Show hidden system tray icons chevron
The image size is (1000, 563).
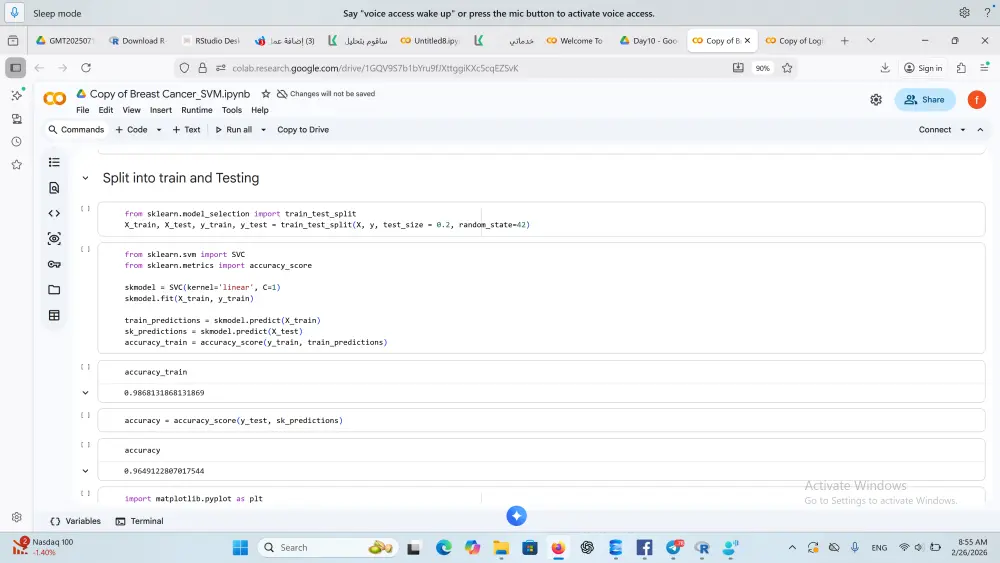792,548
